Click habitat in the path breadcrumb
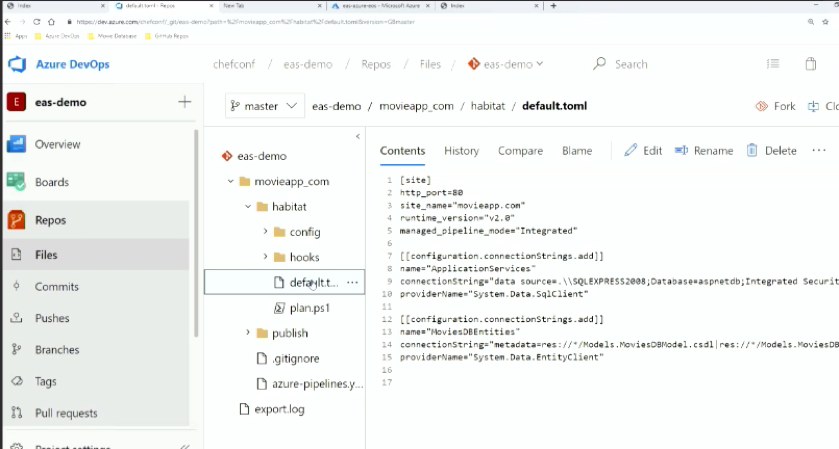 pos(488,106)
